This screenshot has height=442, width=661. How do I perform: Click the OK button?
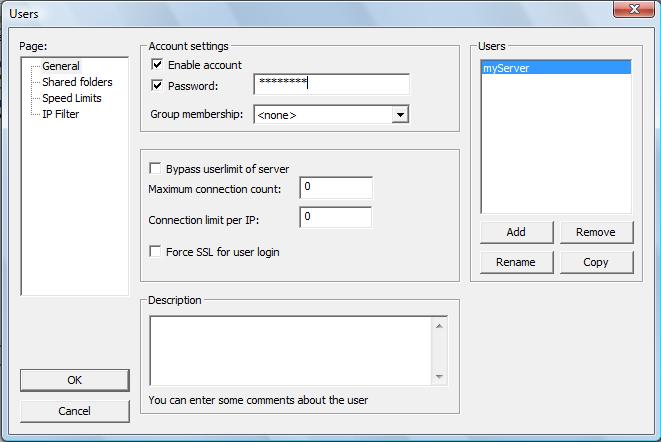coord(75,380)
